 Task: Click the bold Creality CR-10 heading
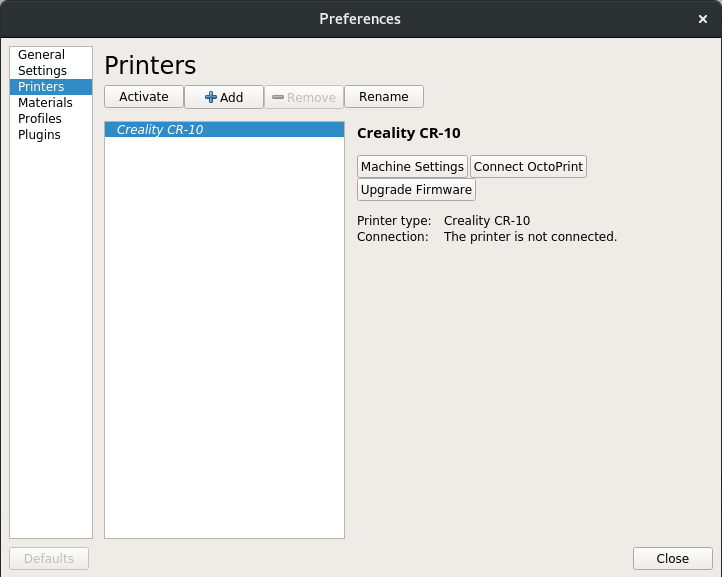(x=409, y=133)
